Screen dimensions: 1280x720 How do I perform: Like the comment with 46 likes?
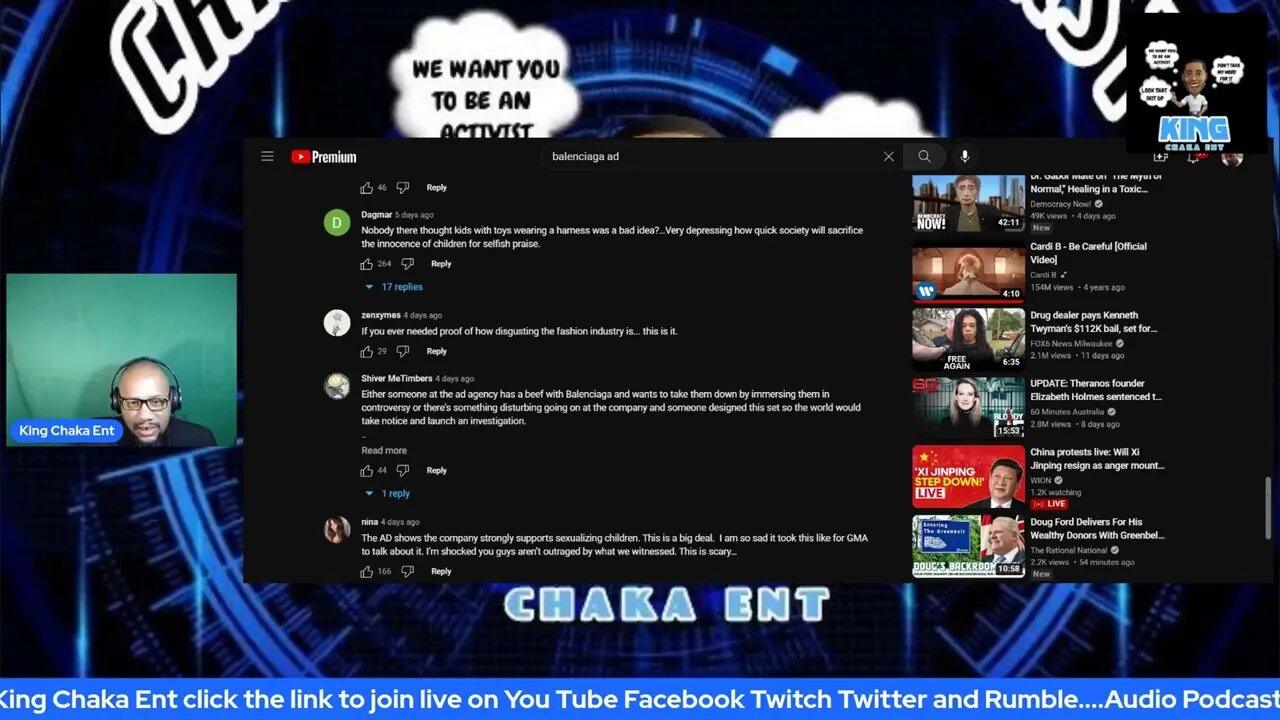(366, 187)
